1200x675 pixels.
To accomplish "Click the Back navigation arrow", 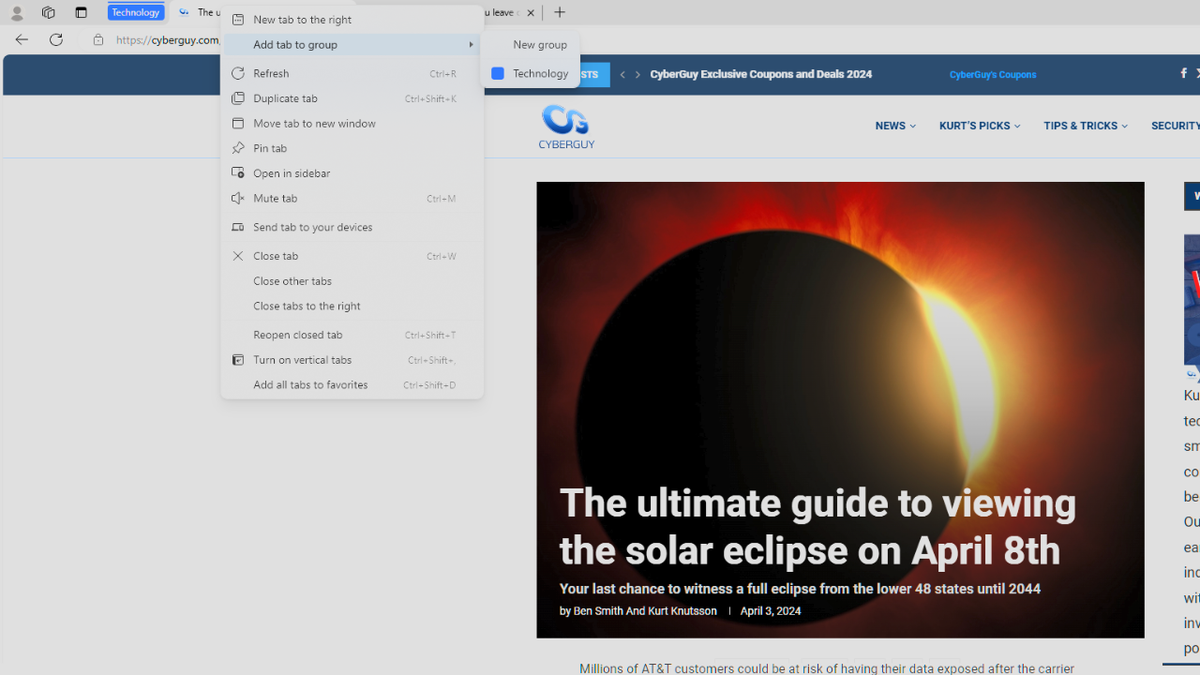I will 21,39.
